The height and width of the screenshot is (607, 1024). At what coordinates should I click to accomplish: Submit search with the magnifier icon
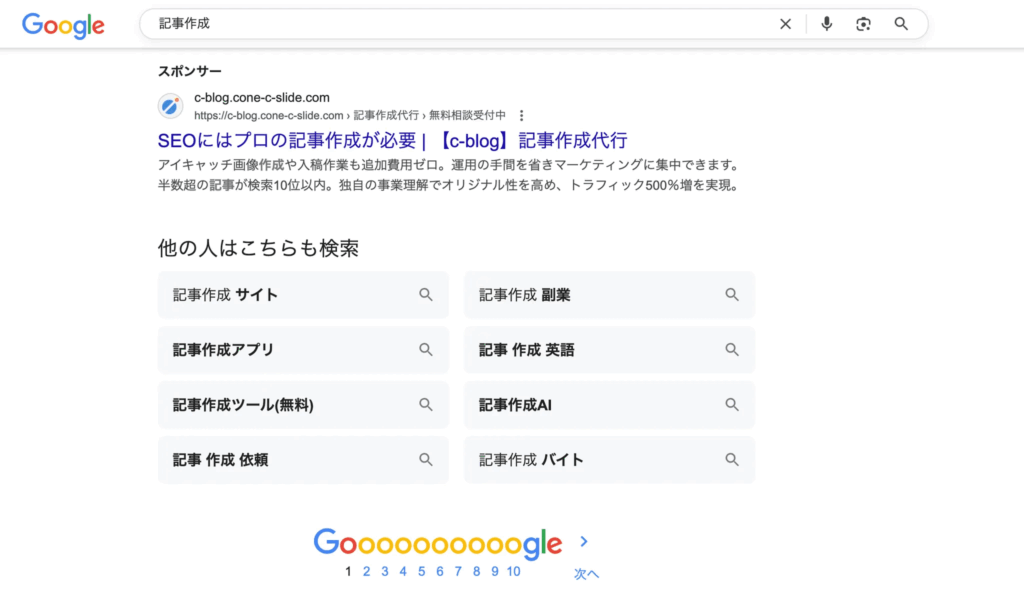(x=901, y=24)
